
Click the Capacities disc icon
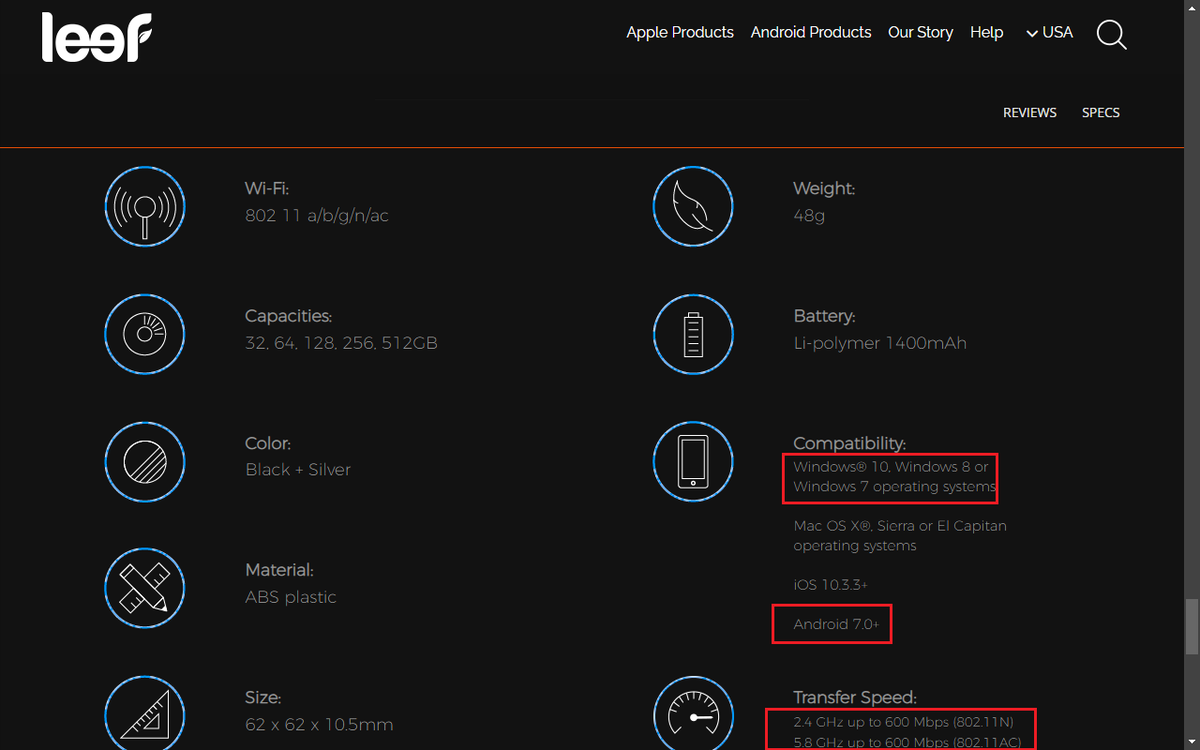(145, 334)
